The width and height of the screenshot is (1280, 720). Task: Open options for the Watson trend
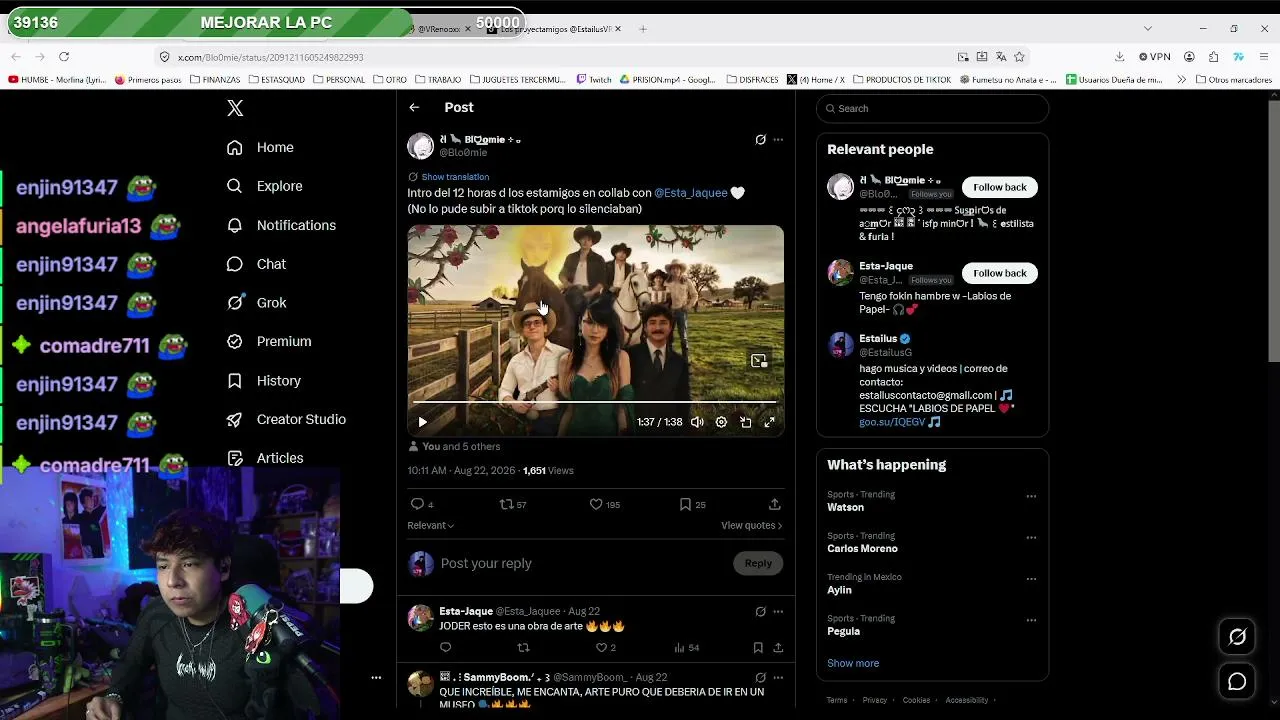click(x=1031, y=496)
